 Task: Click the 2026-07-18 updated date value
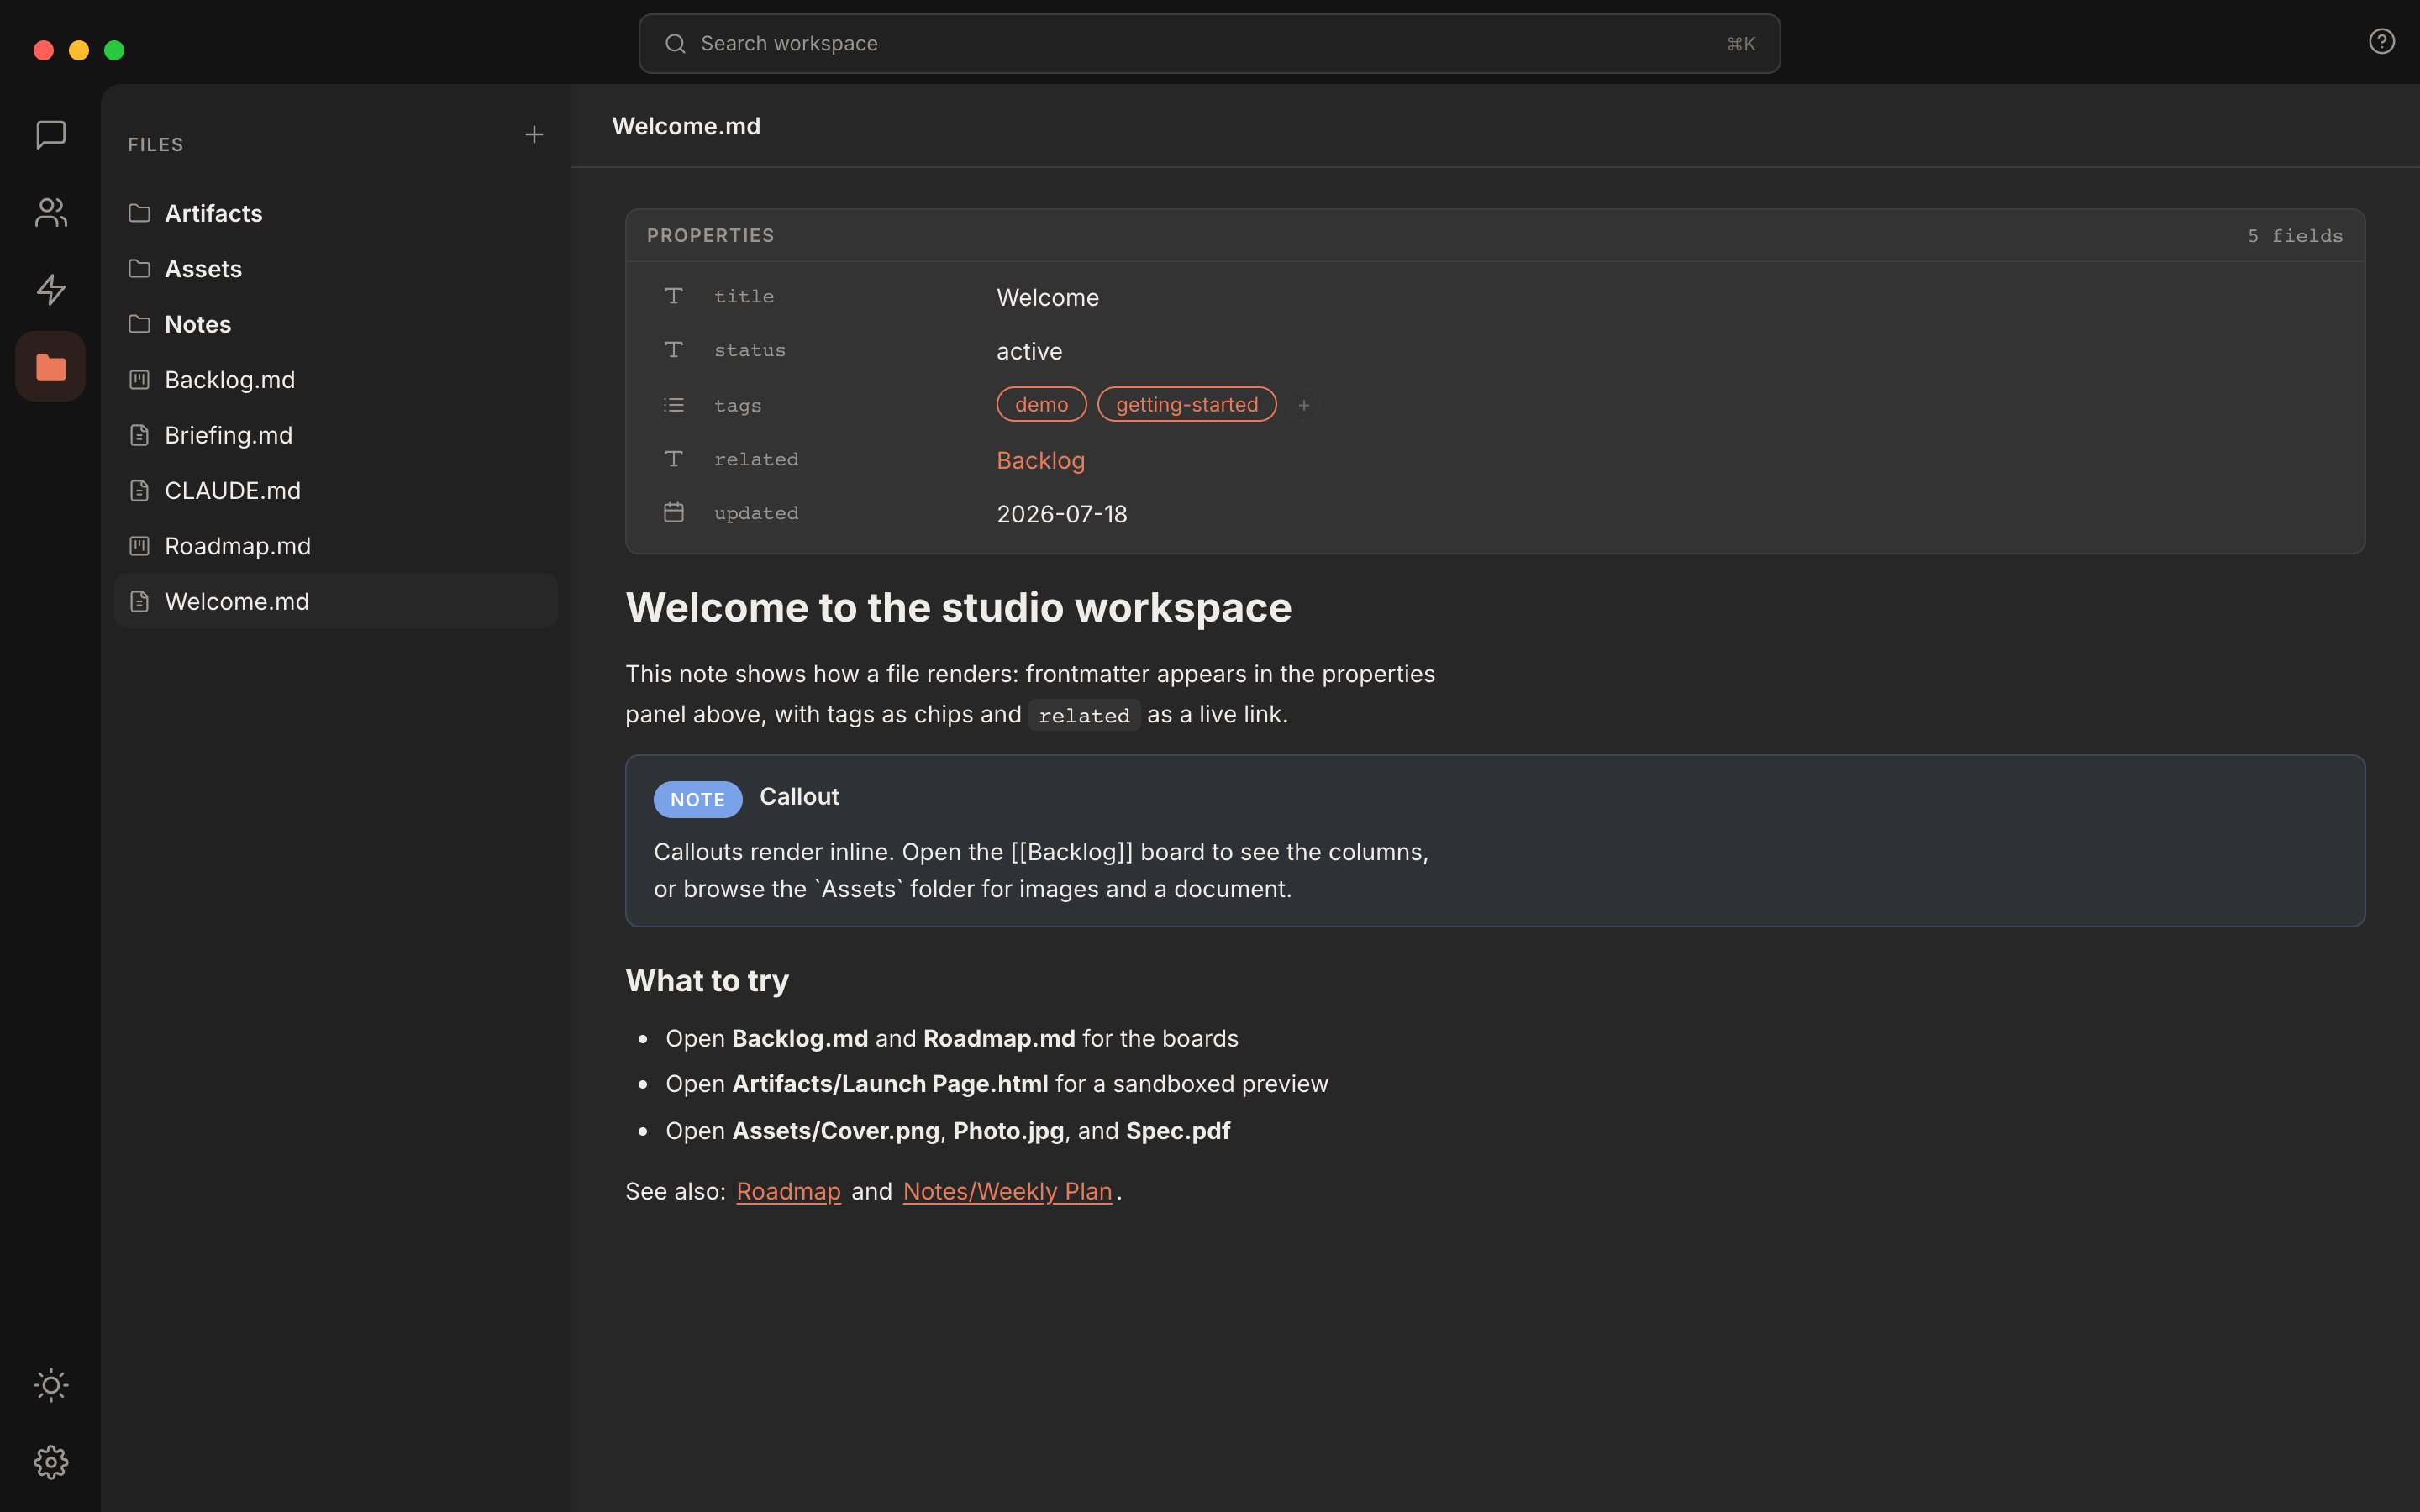pyautogui.click(x=1062, y=514)
